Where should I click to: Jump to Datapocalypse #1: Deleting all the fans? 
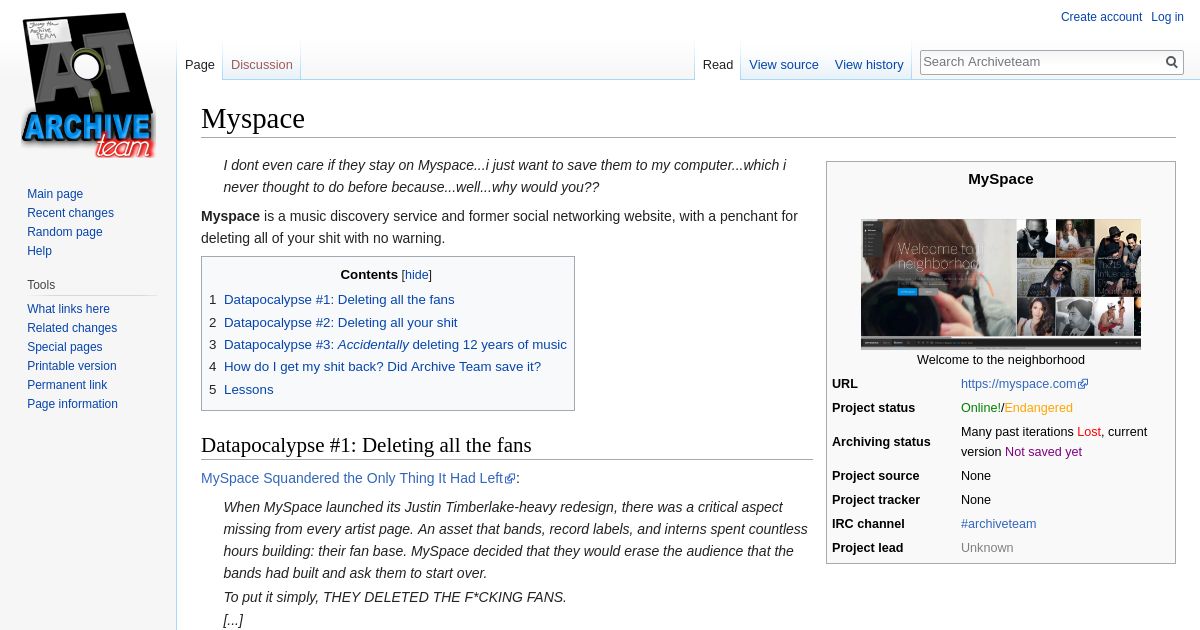(339, 300)
